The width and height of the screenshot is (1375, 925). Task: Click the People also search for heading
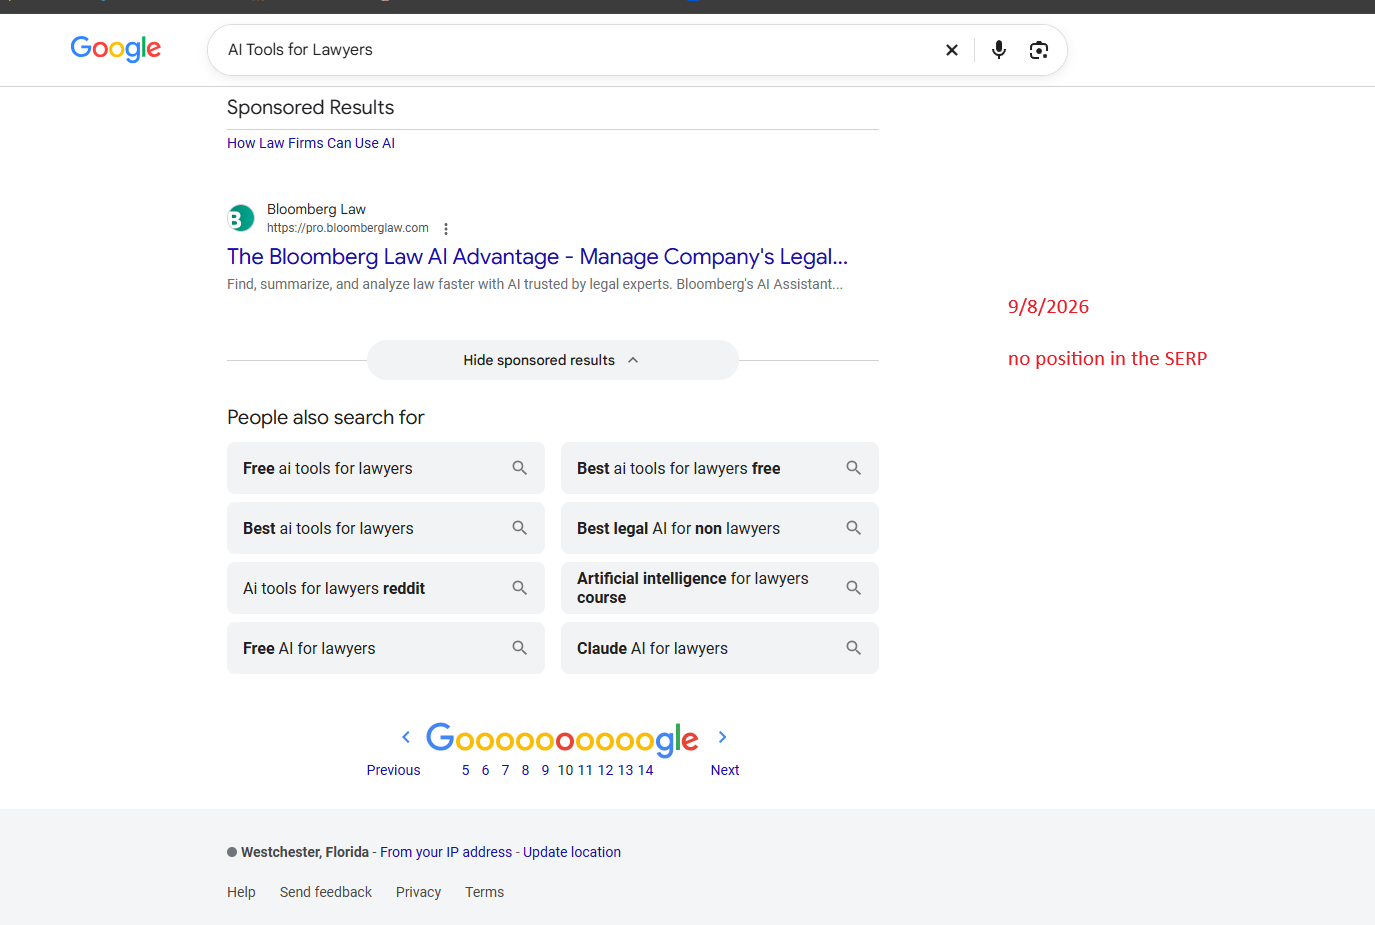pyautogui.click(x=326, y=417)
